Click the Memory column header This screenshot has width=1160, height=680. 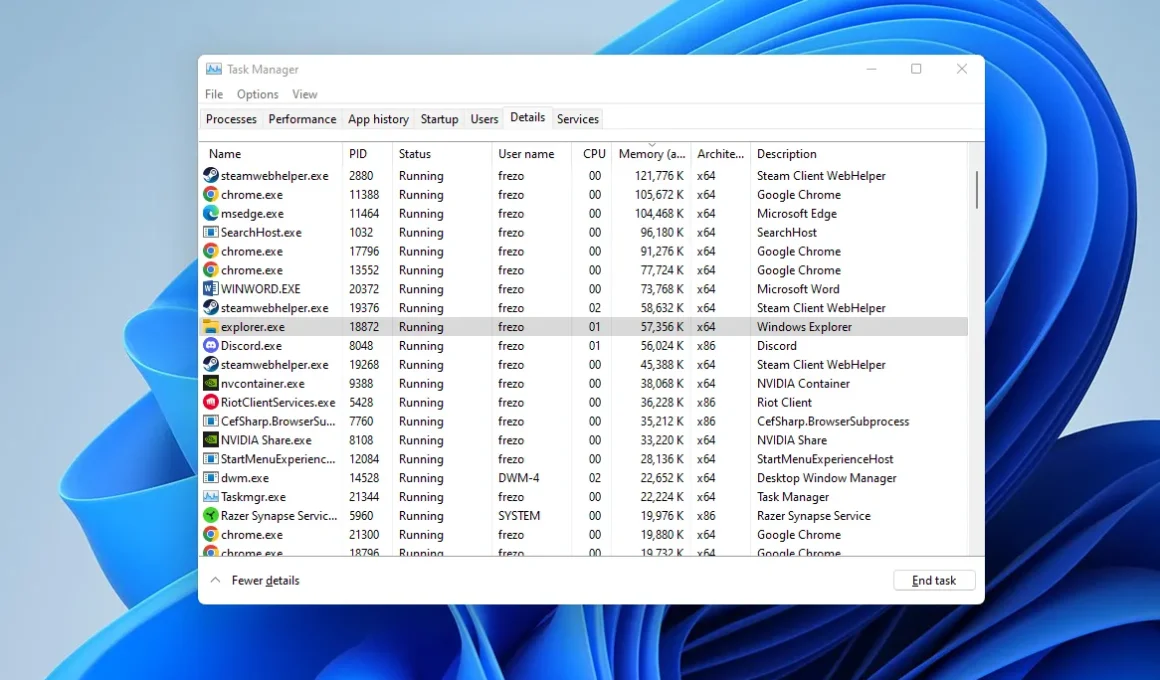652,154
